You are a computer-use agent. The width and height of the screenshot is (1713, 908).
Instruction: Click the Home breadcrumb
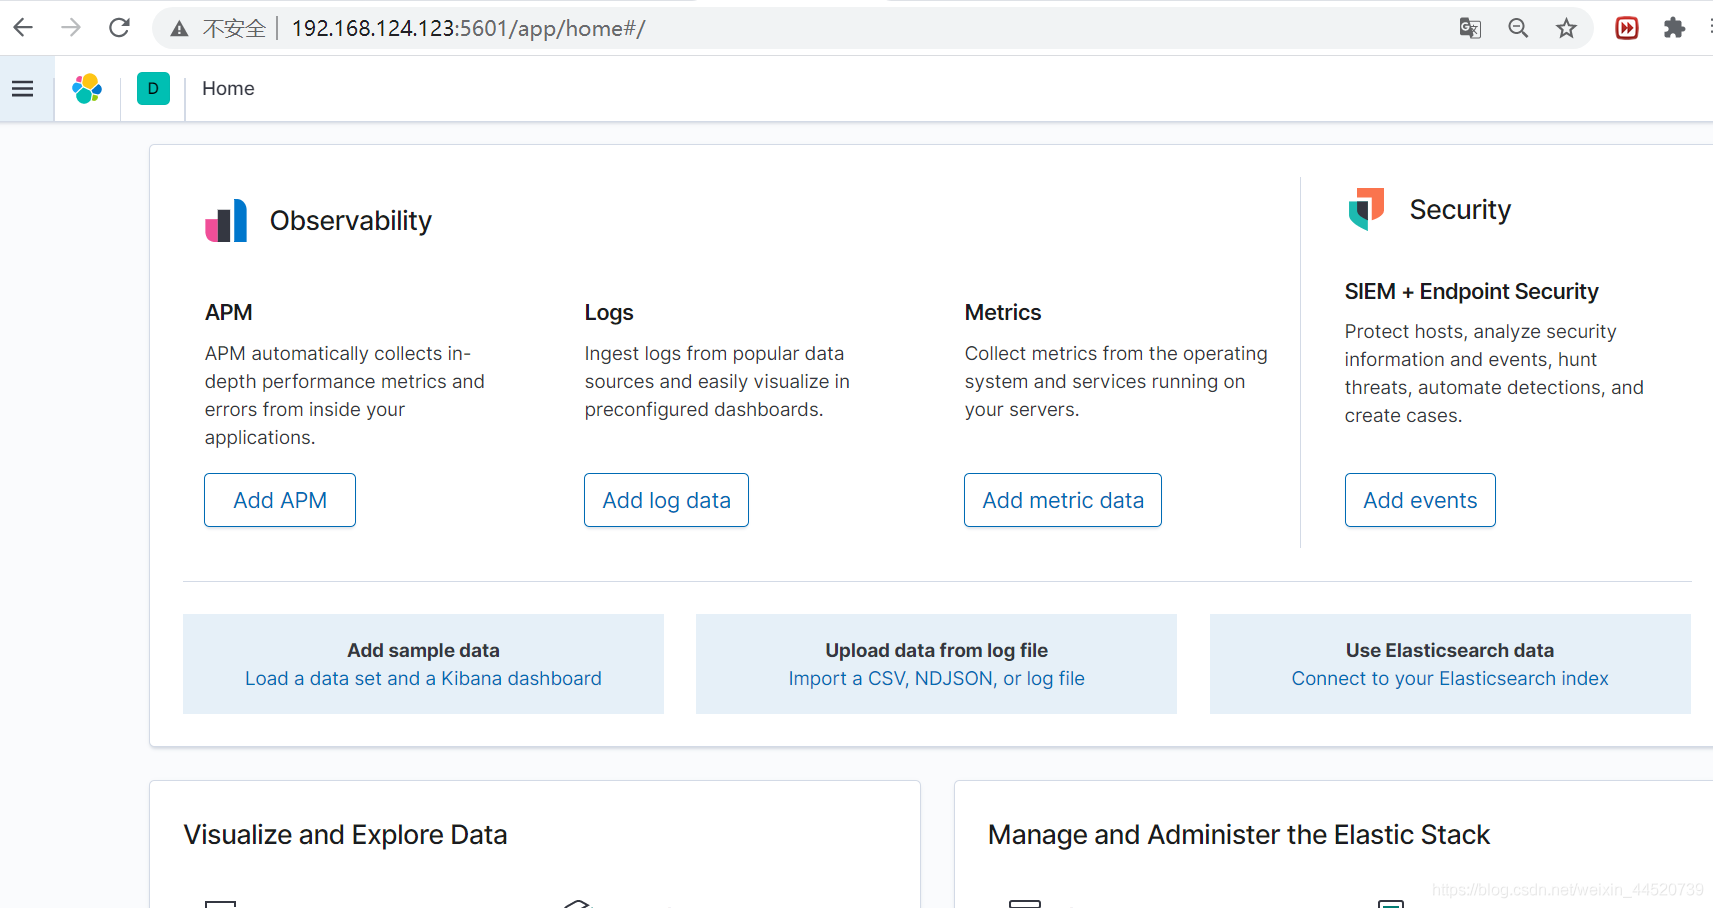pos(228,88)
